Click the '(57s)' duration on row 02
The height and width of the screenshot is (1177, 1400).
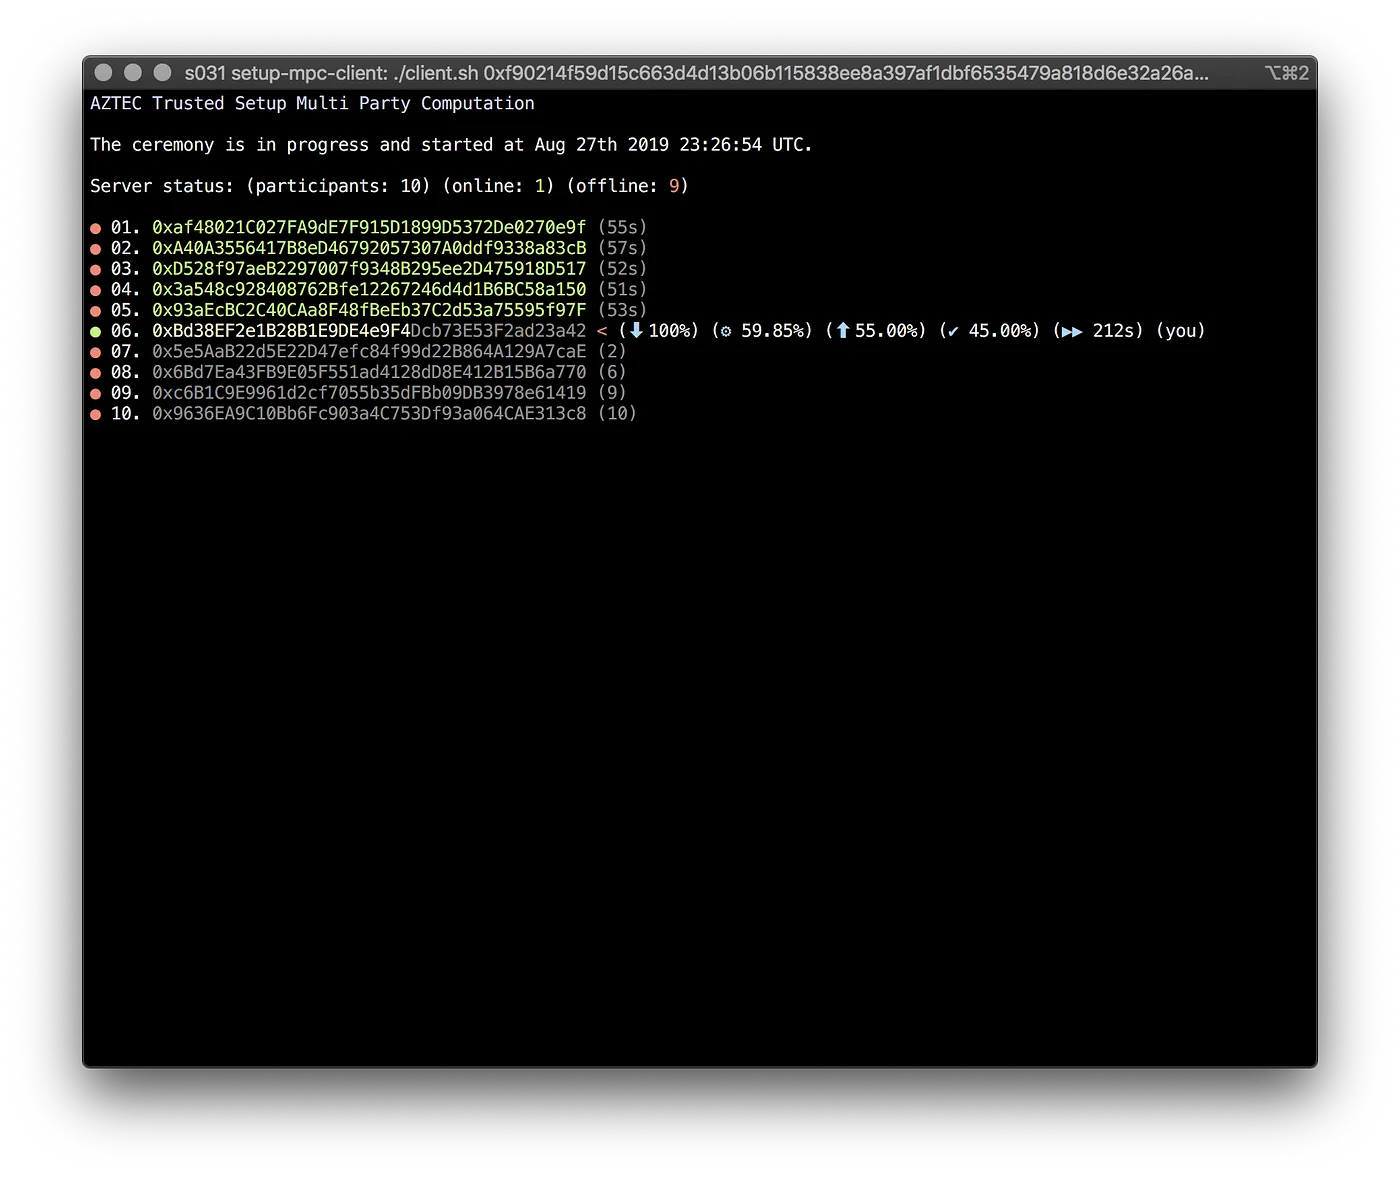[622, 248]
